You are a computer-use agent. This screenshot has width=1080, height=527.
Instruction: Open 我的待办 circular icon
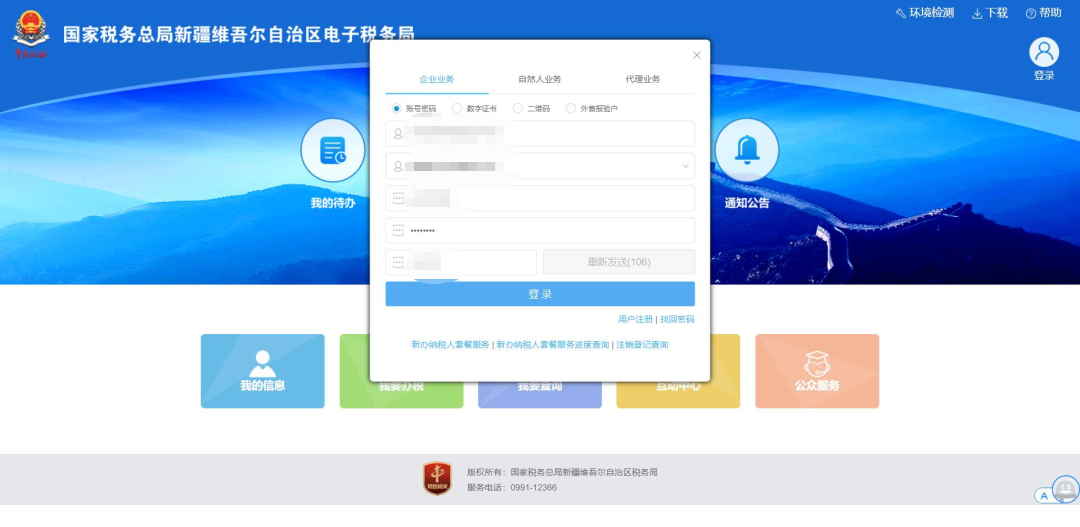[333, 150]
